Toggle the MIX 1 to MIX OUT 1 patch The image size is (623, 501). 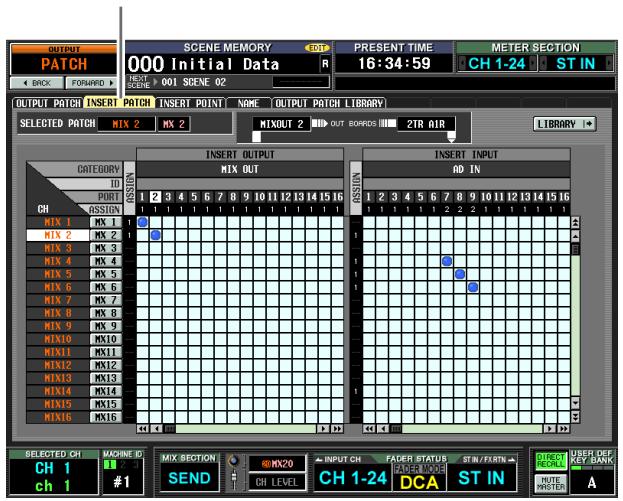point(143,222)
